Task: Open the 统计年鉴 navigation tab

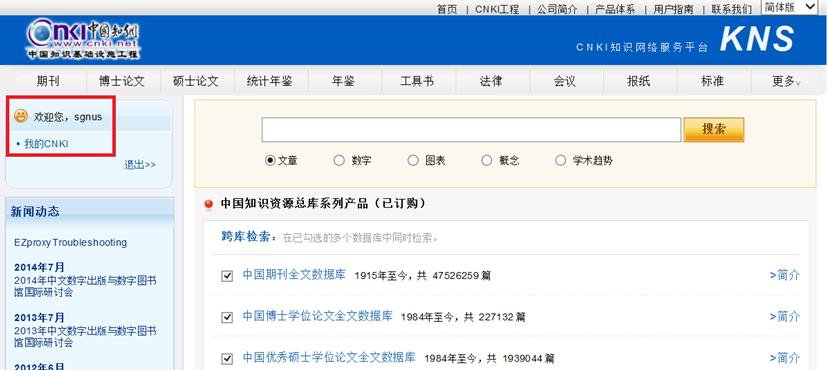Action: [269, 81]
